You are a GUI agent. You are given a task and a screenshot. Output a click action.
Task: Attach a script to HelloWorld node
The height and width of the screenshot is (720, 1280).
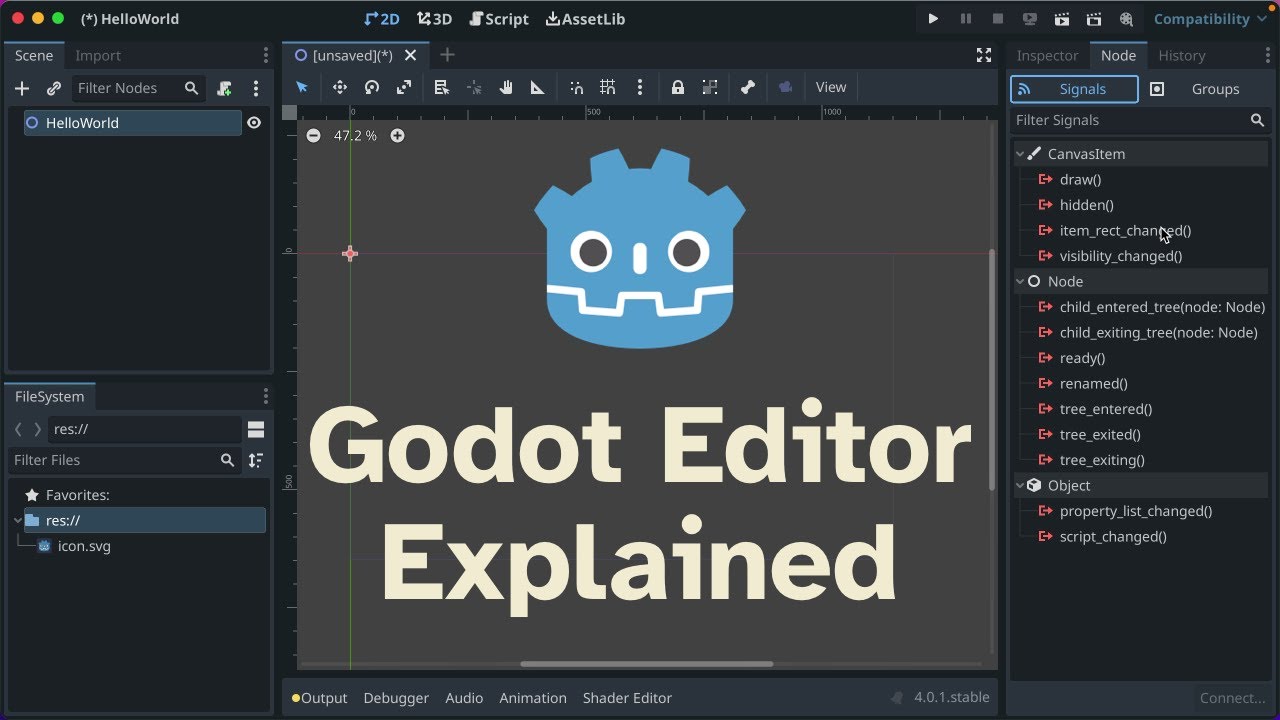pos(225,89)
